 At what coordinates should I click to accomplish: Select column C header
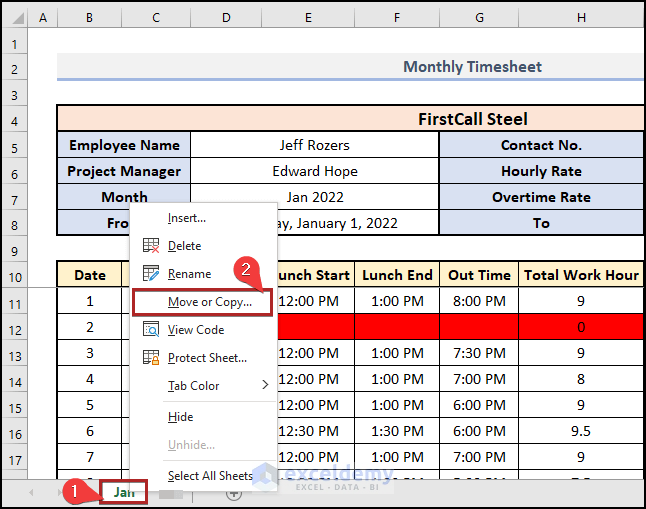click(156, 18)
